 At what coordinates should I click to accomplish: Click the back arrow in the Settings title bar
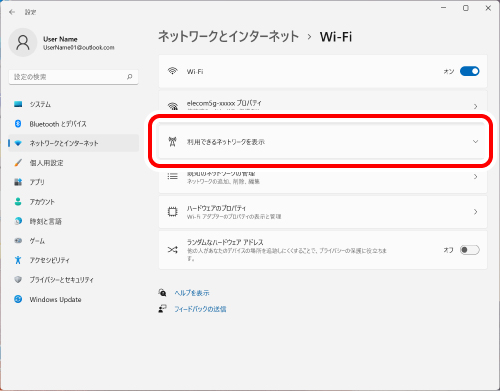click(x=12, y=12)
